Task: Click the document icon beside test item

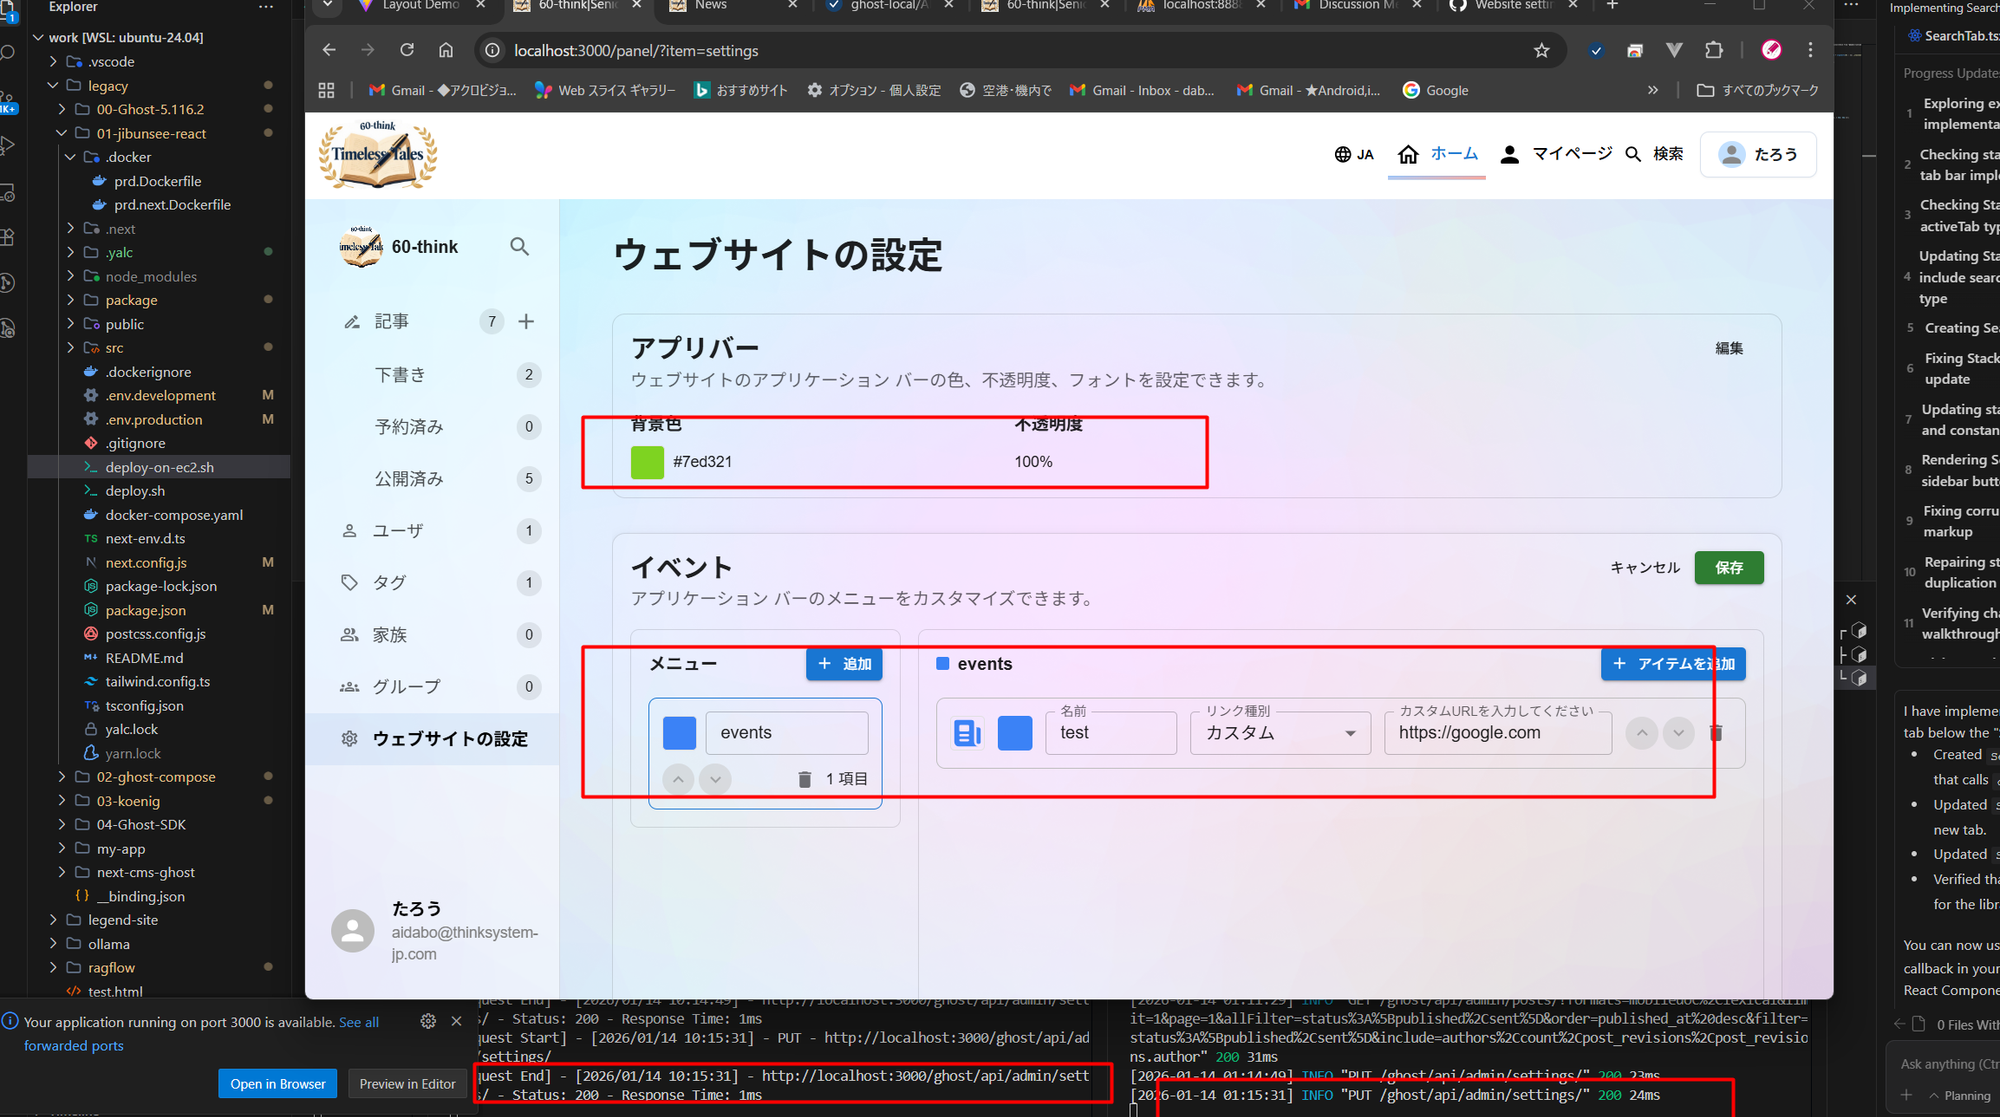Action: coord(967,733)
